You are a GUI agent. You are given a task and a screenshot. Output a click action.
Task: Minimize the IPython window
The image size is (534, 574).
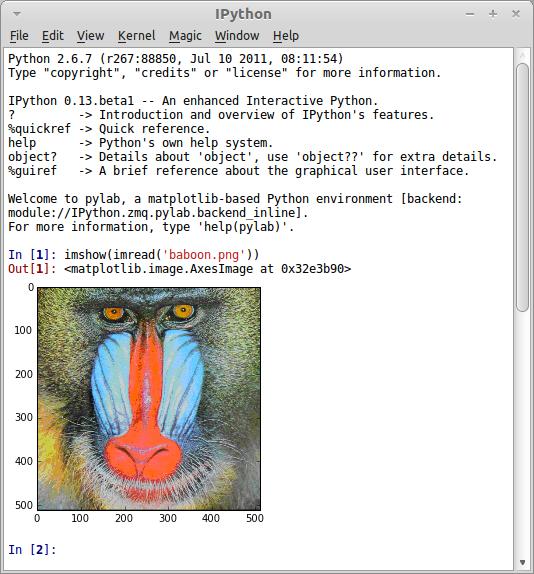(x=470, y=14)
